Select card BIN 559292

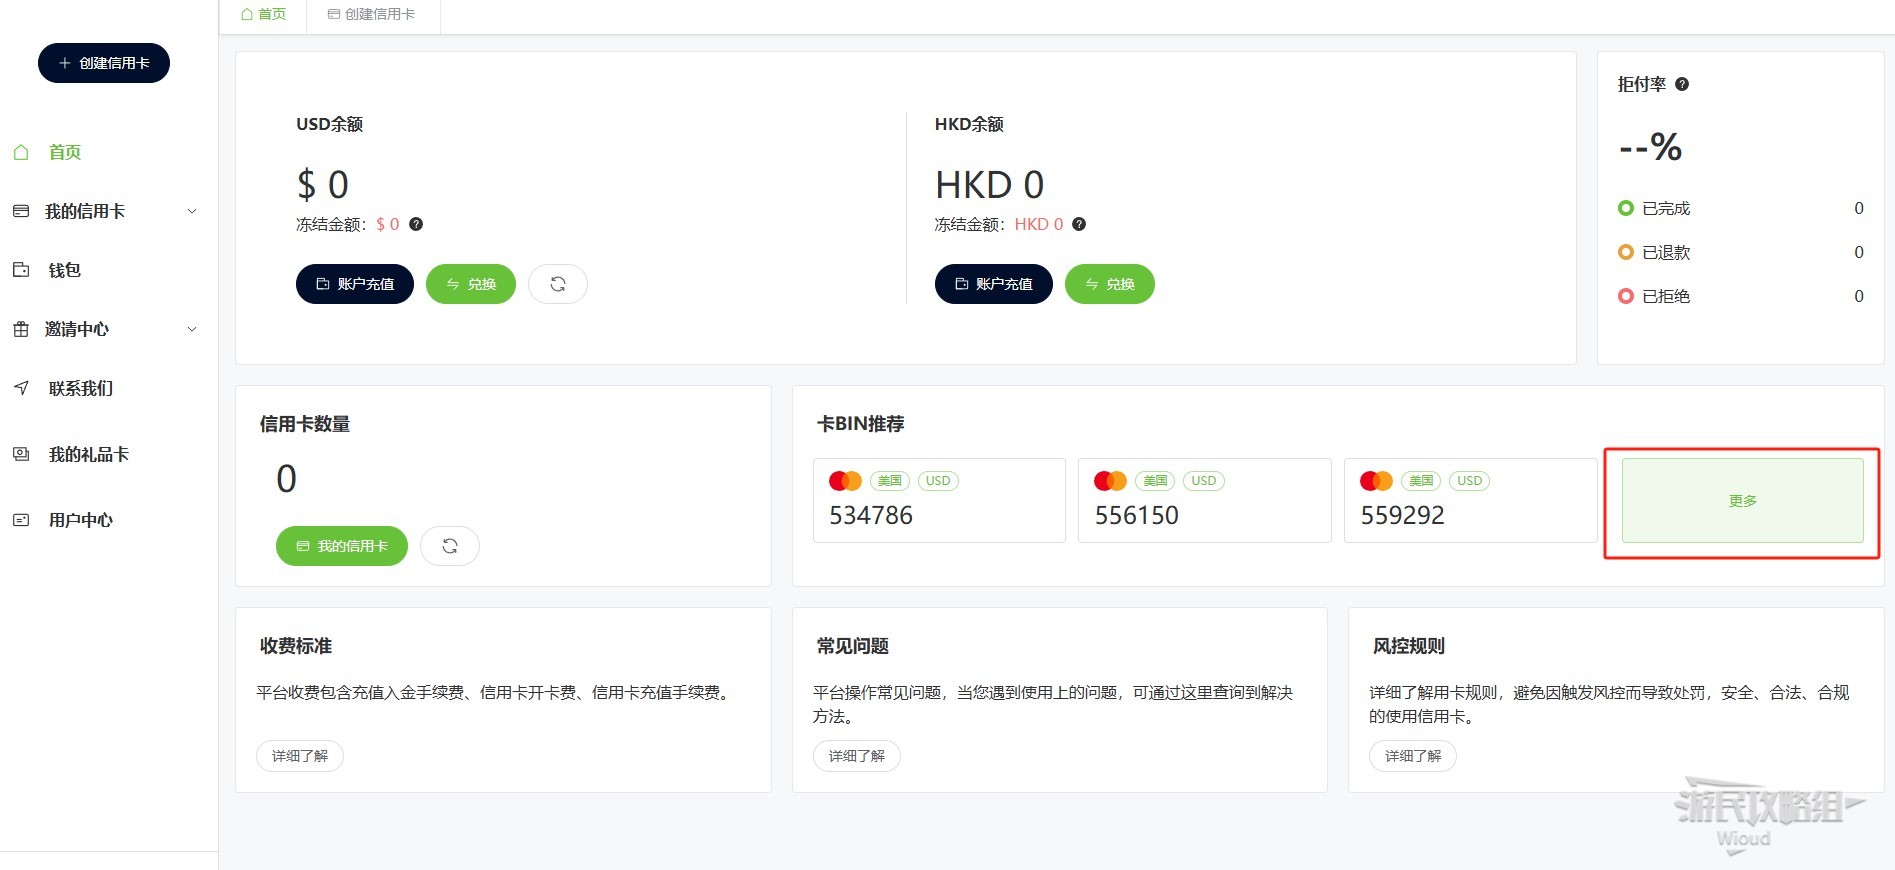(1470, 500)
